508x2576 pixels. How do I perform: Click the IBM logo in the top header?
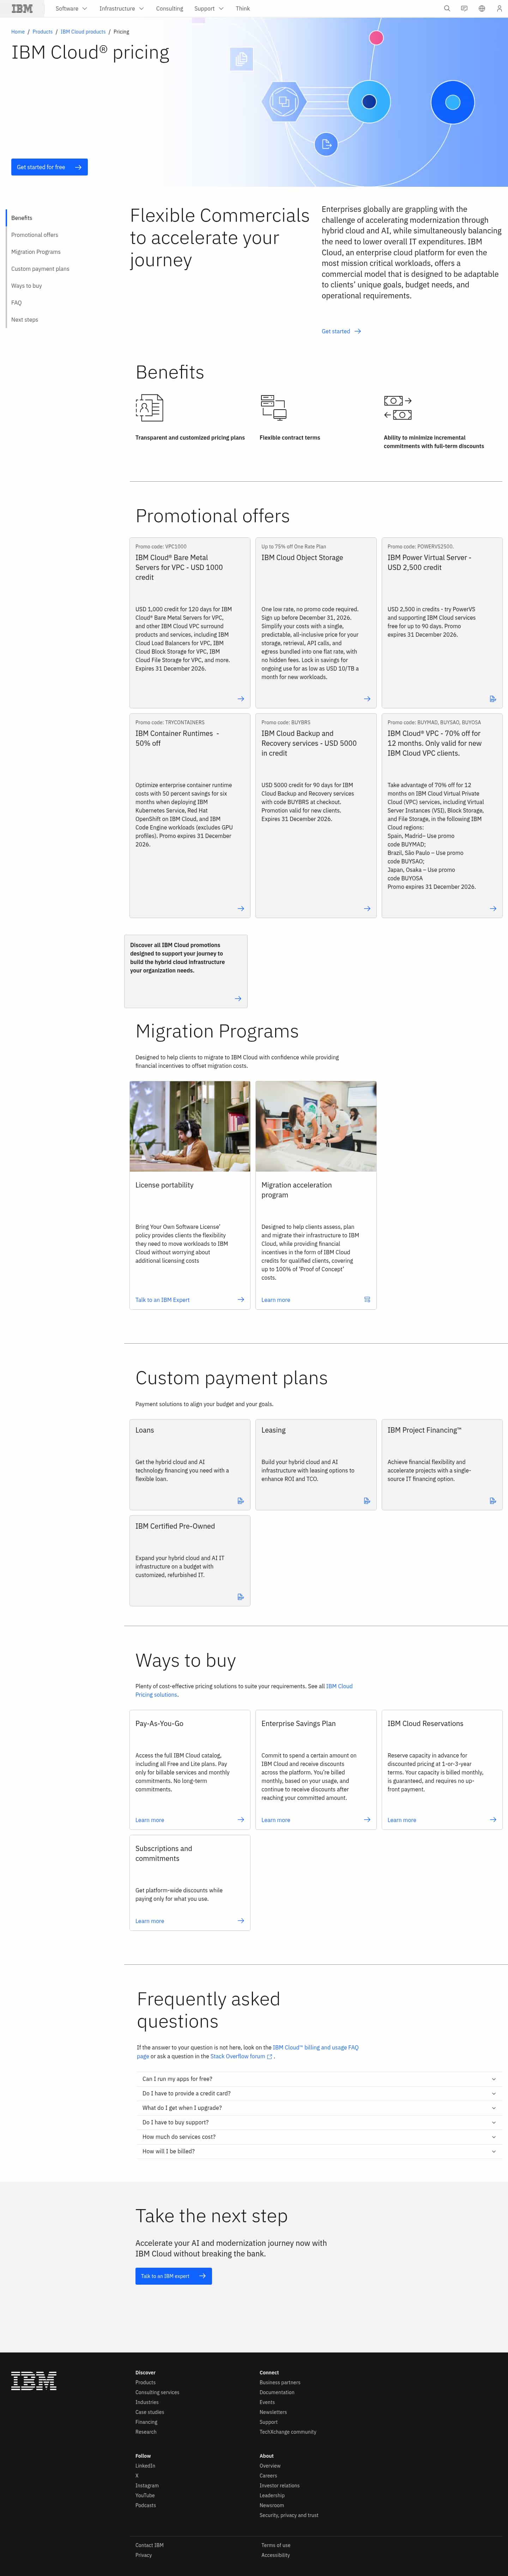pyautogui.click(x=22, y=8)
